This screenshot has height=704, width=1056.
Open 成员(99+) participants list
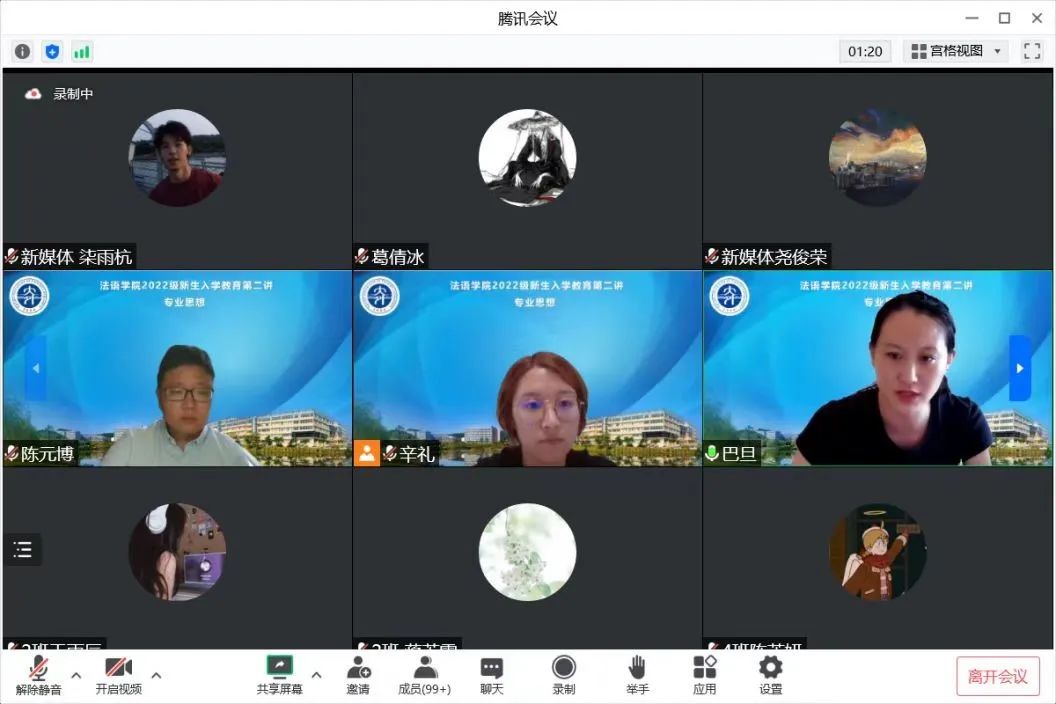coord(424,675)
